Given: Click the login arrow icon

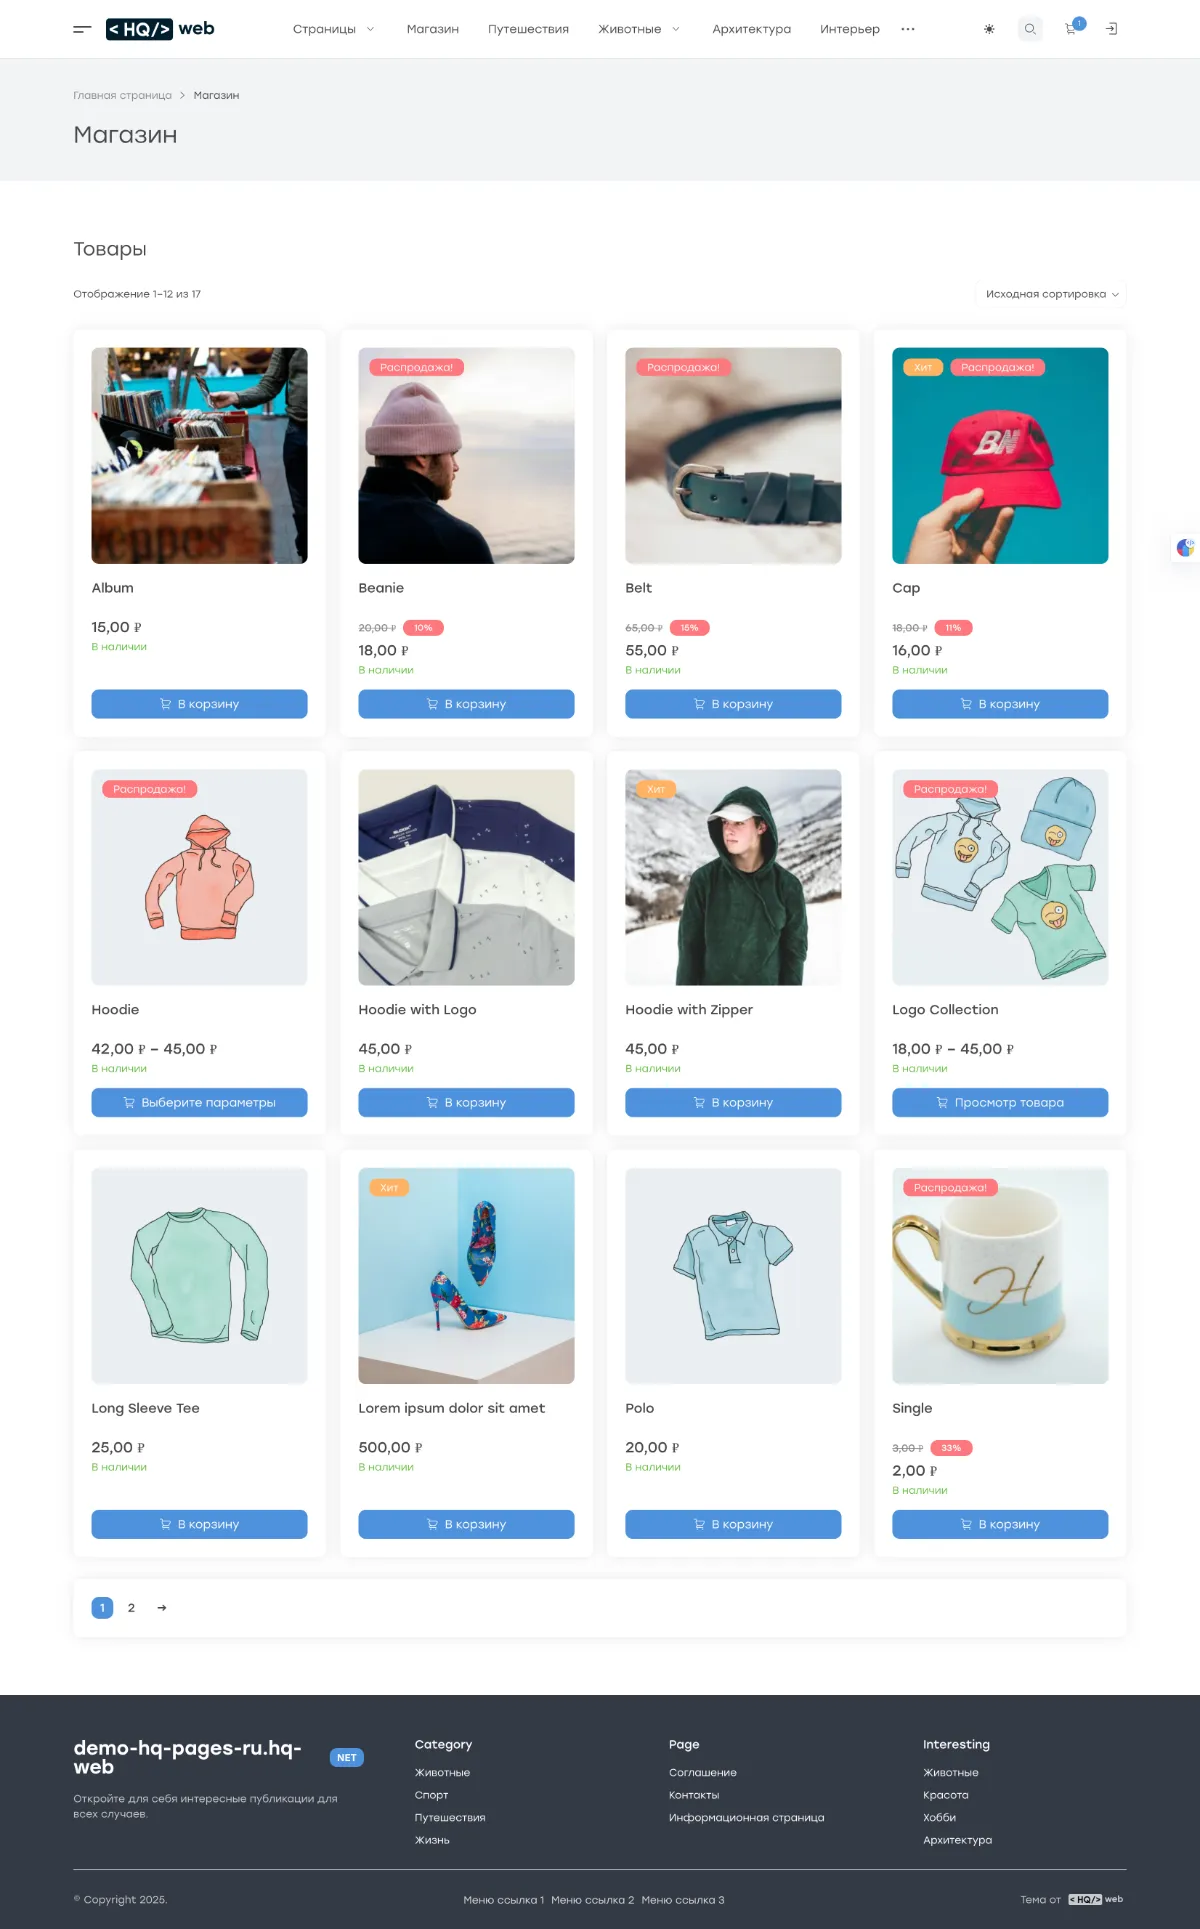Looking at the screenshot, I should [1111, 29].
